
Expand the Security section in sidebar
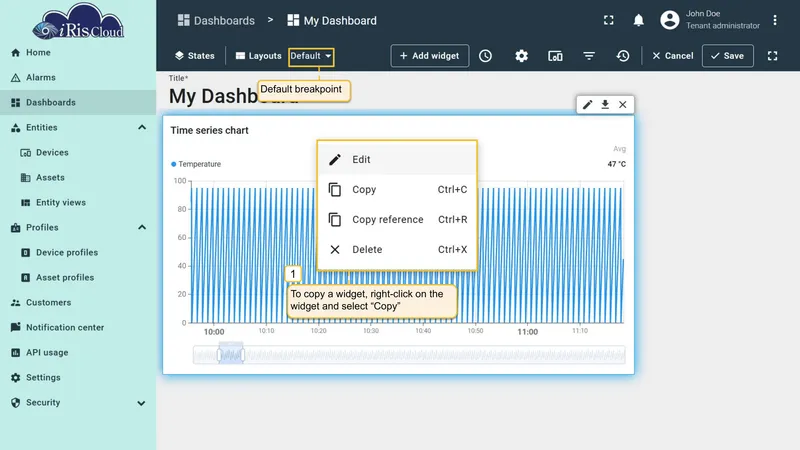click(x=141, y=403)
